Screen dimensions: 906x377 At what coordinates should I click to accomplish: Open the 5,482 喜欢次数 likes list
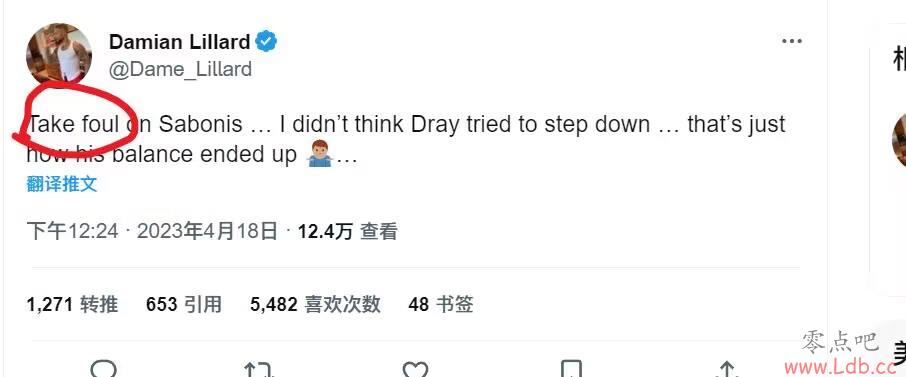pos(315,304)
